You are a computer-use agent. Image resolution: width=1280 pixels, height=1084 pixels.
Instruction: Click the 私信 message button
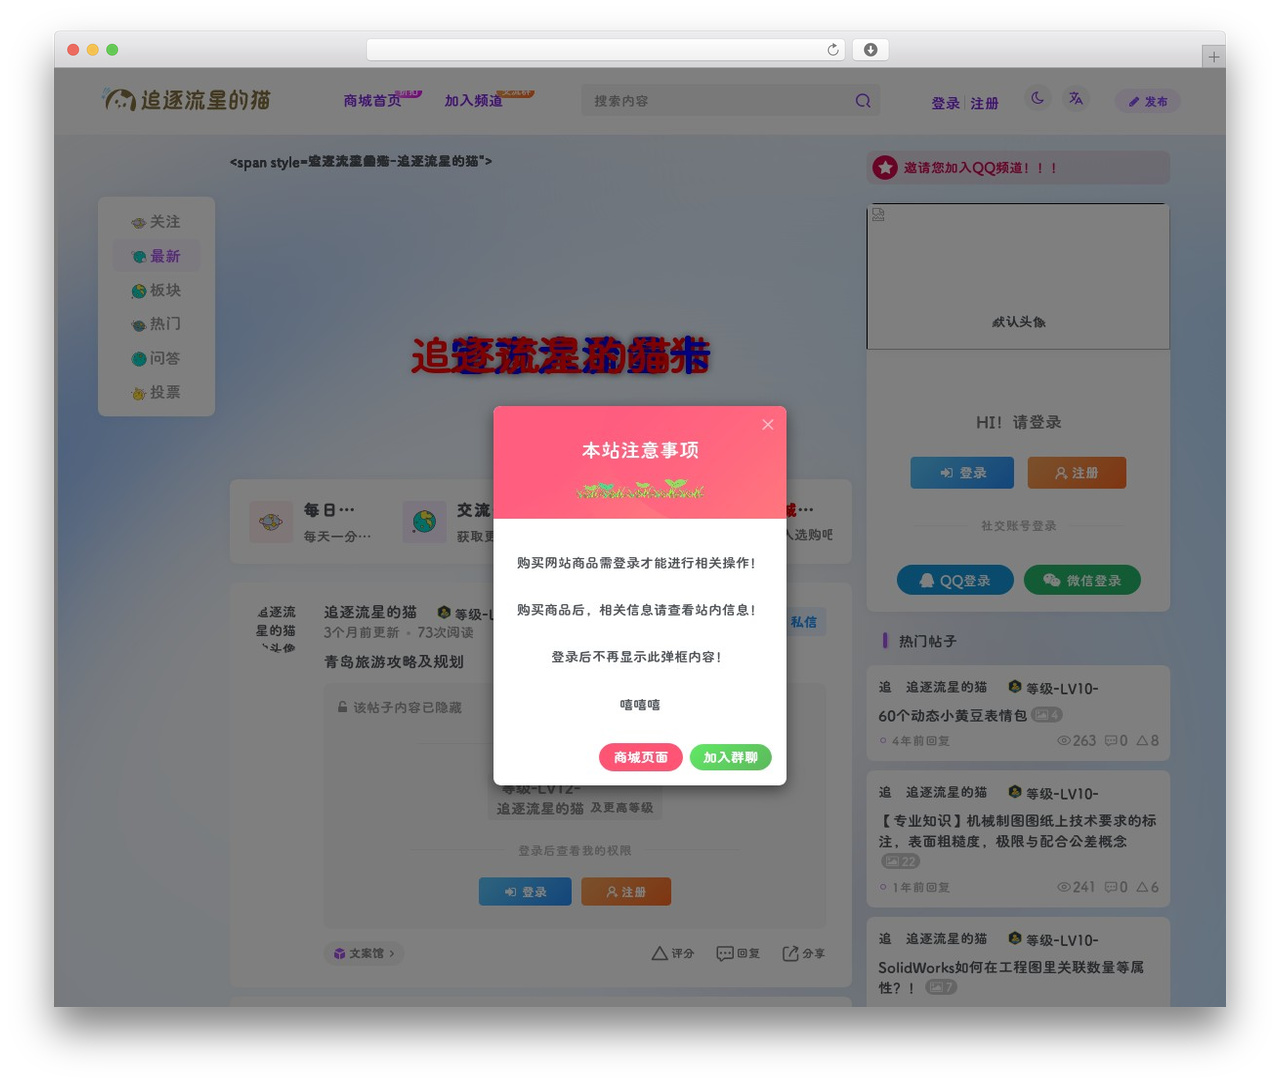[x=804, y=622]
